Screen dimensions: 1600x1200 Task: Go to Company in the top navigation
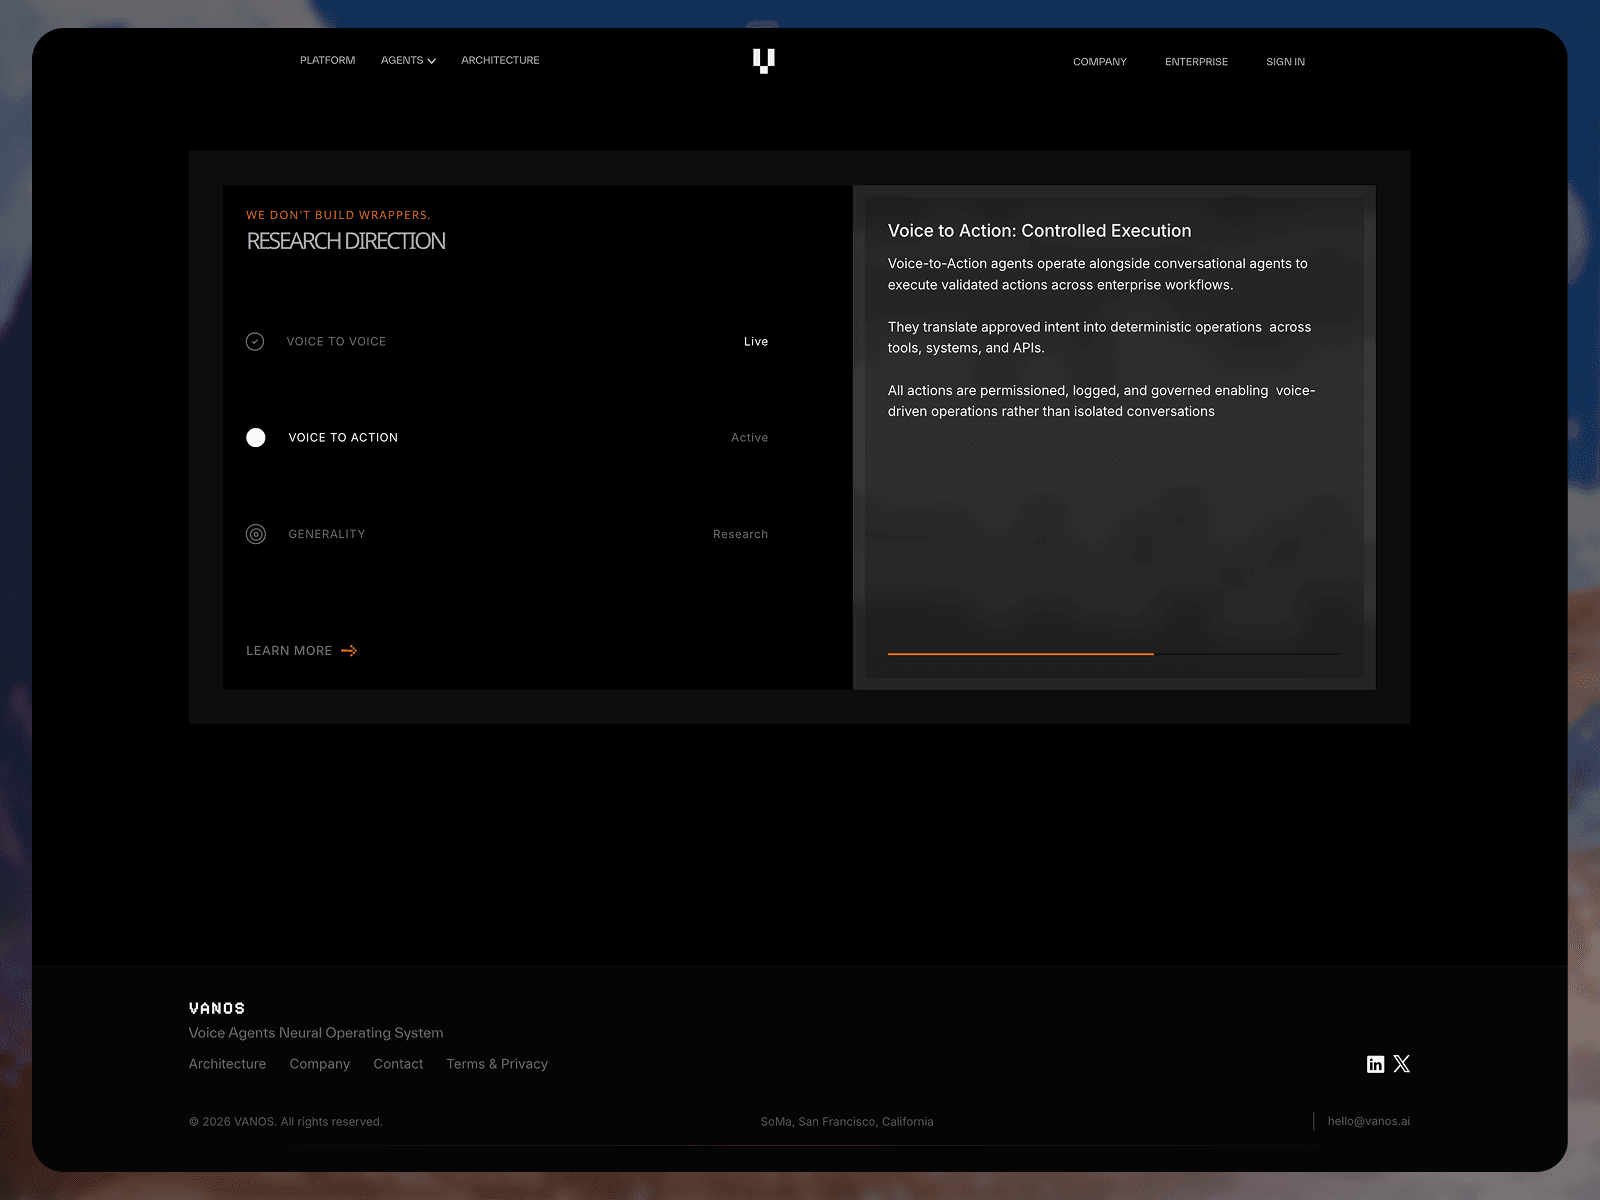click(1100, 62)
